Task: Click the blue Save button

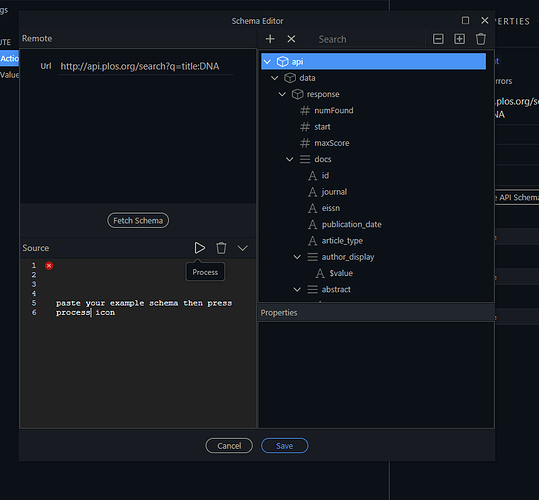Action: coord(284,446)
